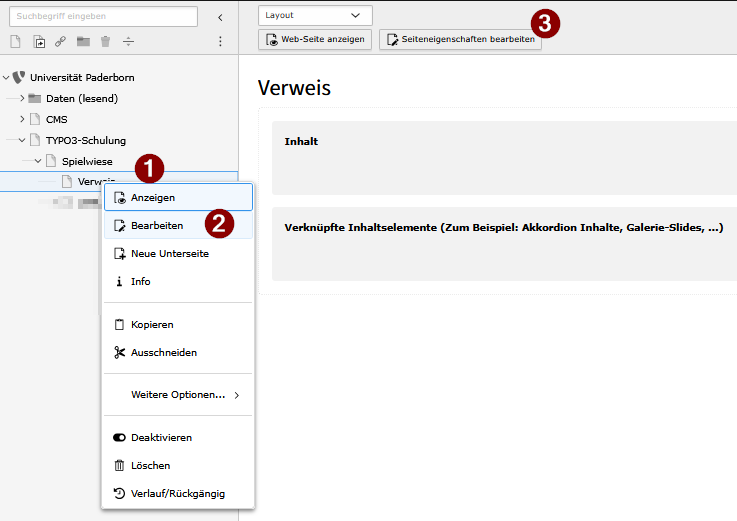Image resolution: width=737 pixels, height=521 pixels.
Task: Click the shortcut page icon in tree toolbar
Action: click(x=39, y=41)
